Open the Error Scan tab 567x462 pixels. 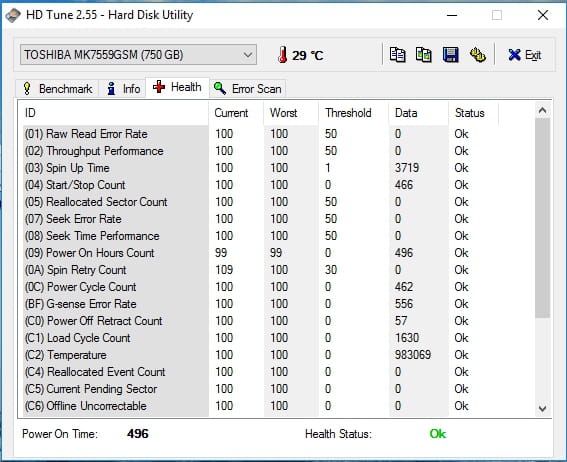[x=248, y=89]
